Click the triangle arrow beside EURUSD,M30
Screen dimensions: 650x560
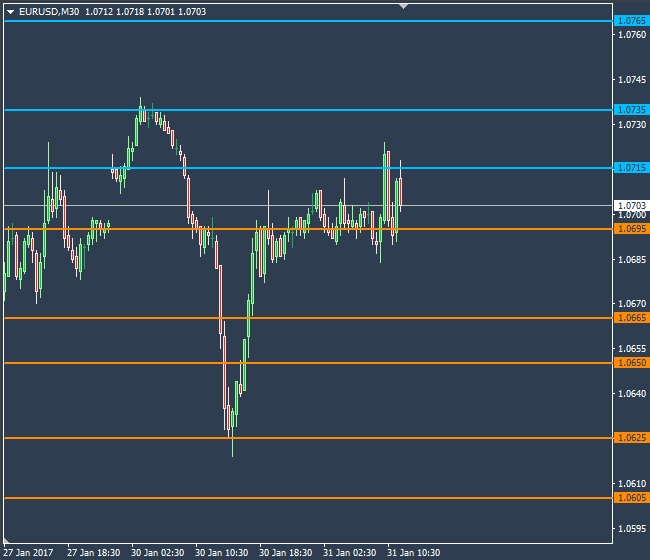(x=9, y=11)
